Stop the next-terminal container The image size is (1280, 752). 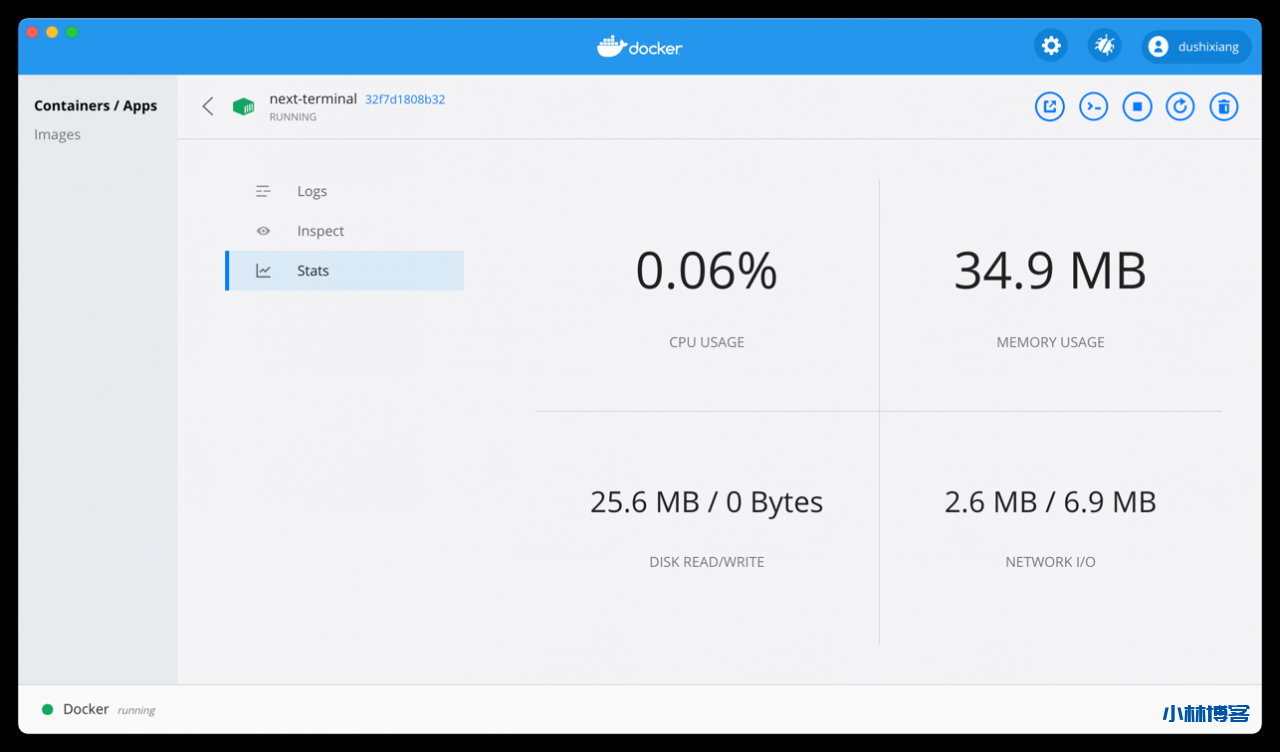[x=1137, y=106]
